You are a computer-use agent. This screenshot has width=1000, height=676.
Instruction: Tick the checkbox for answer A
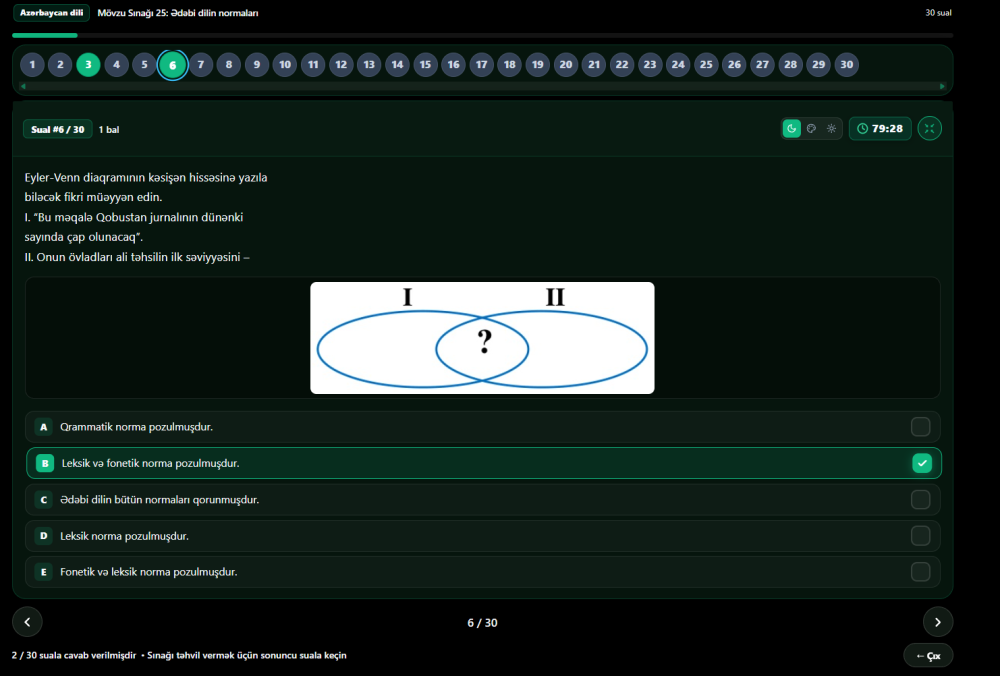920,427
